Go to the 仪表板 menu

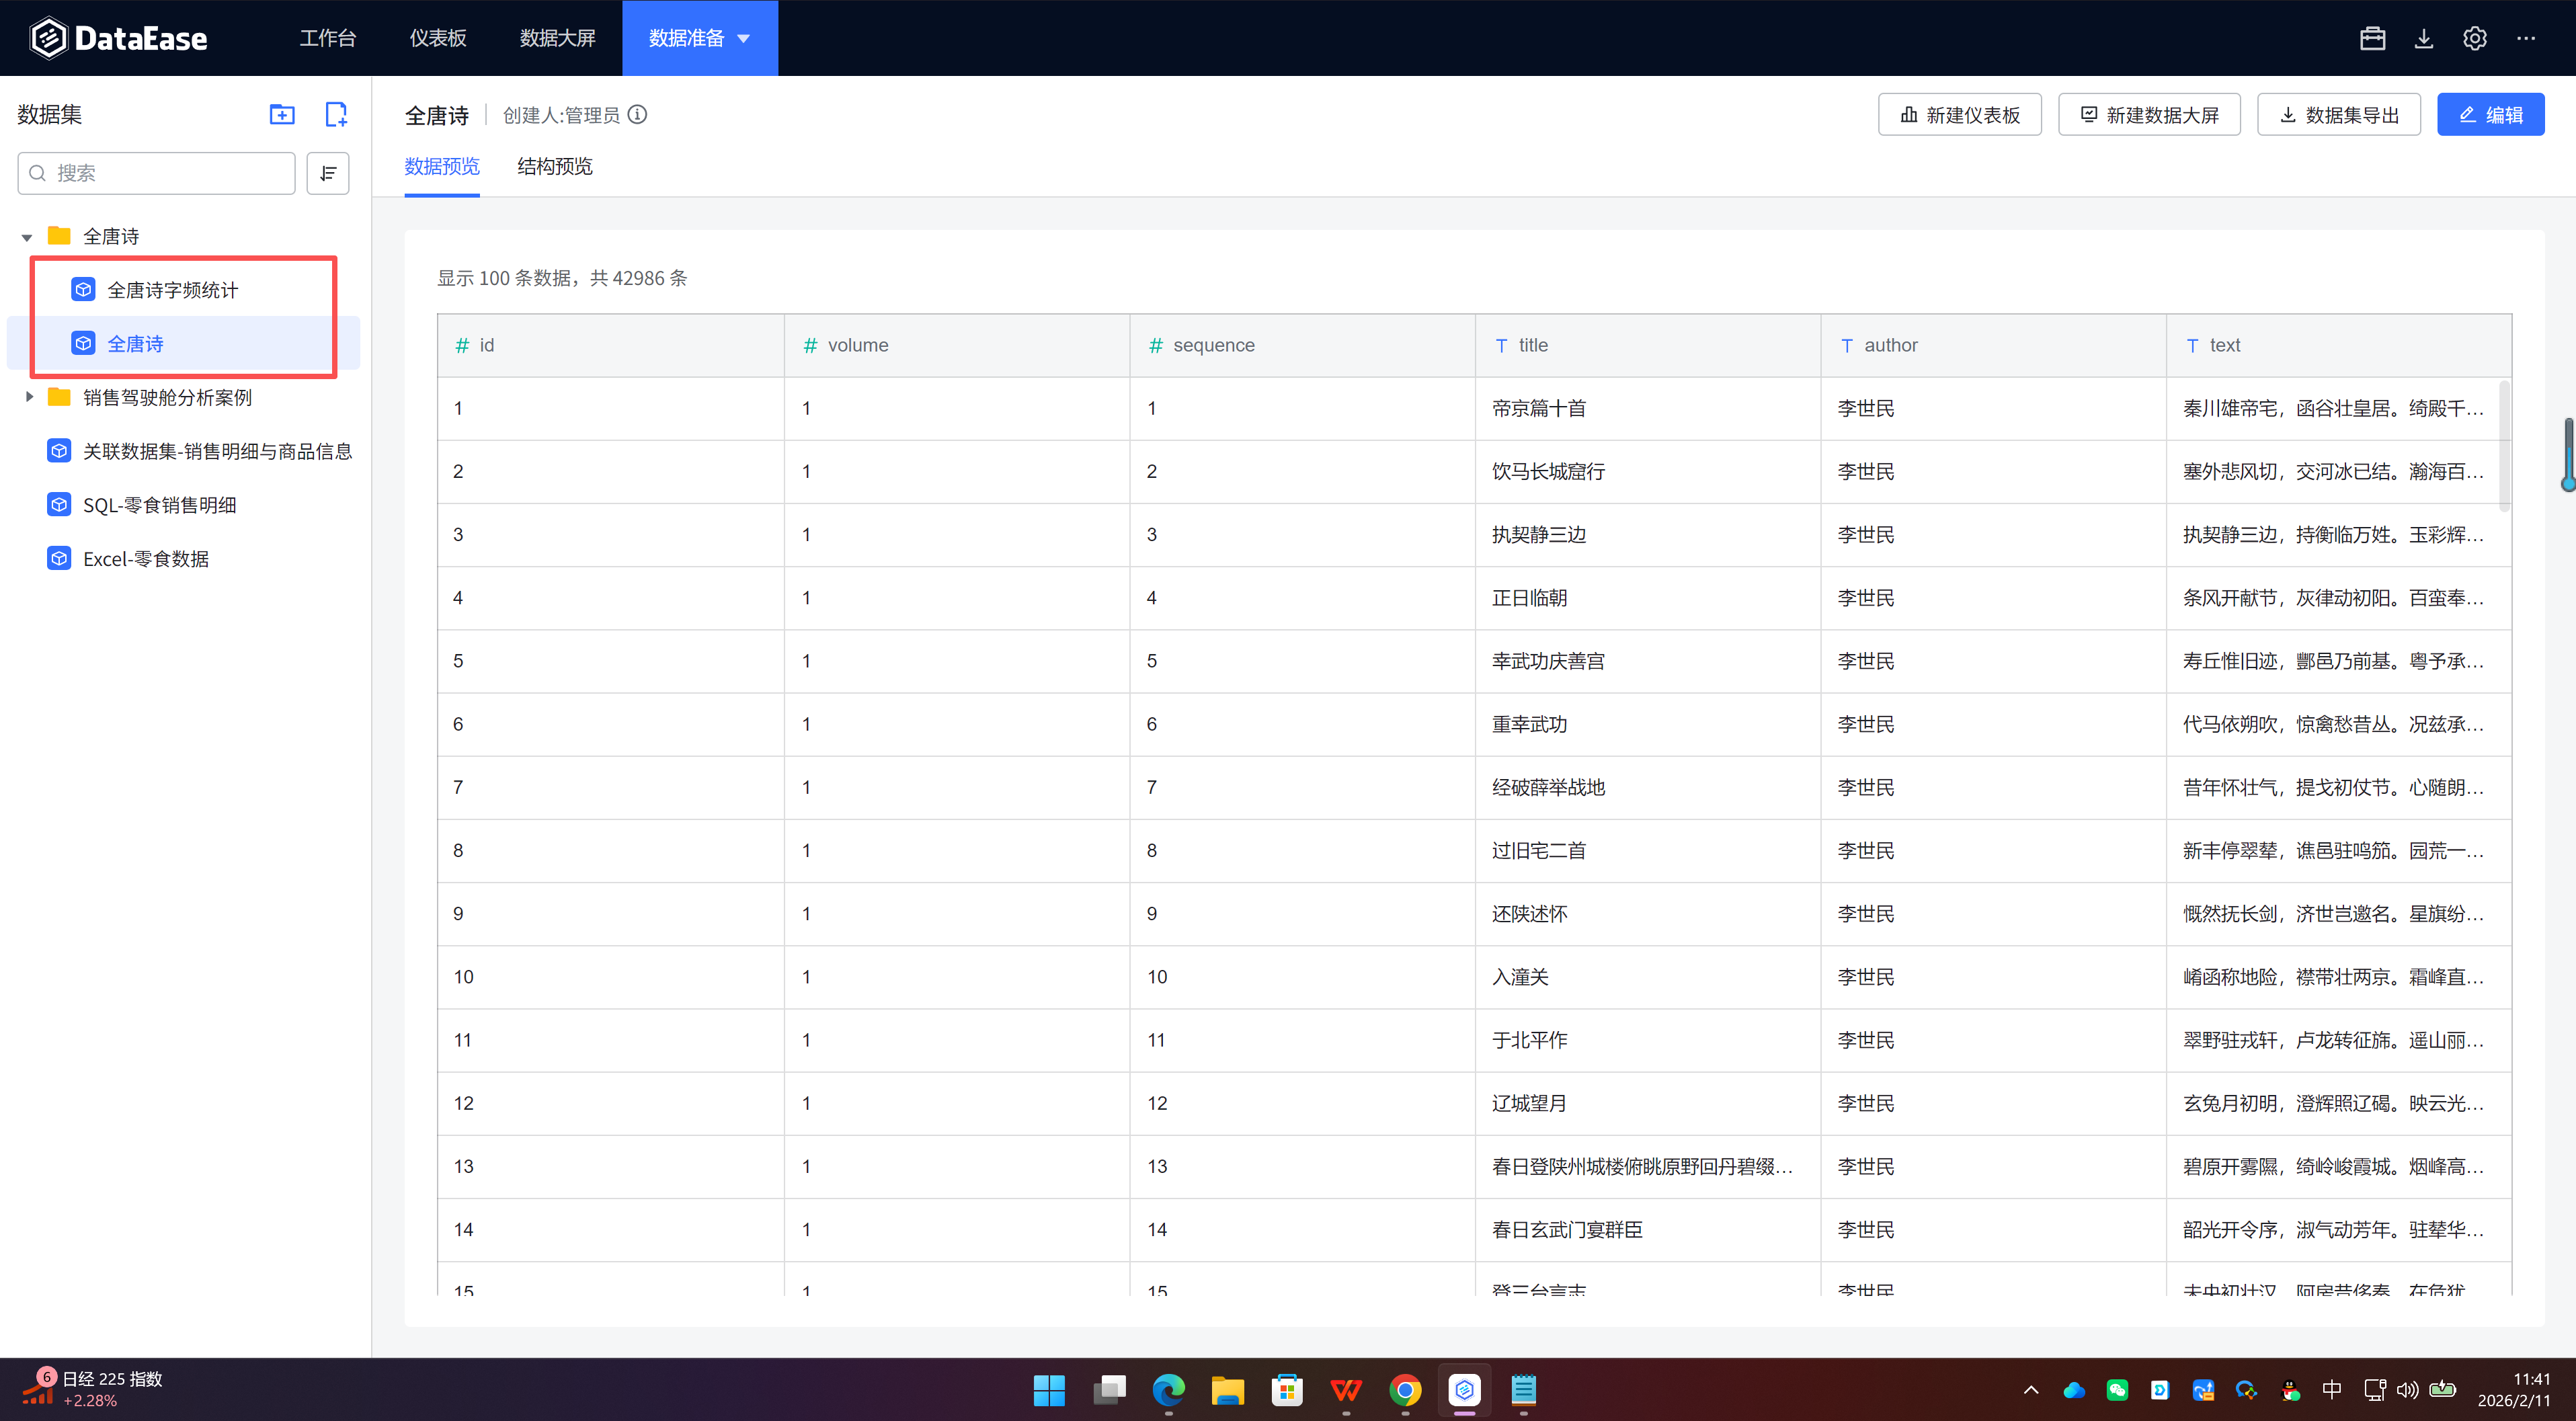(x=437, y=38)
